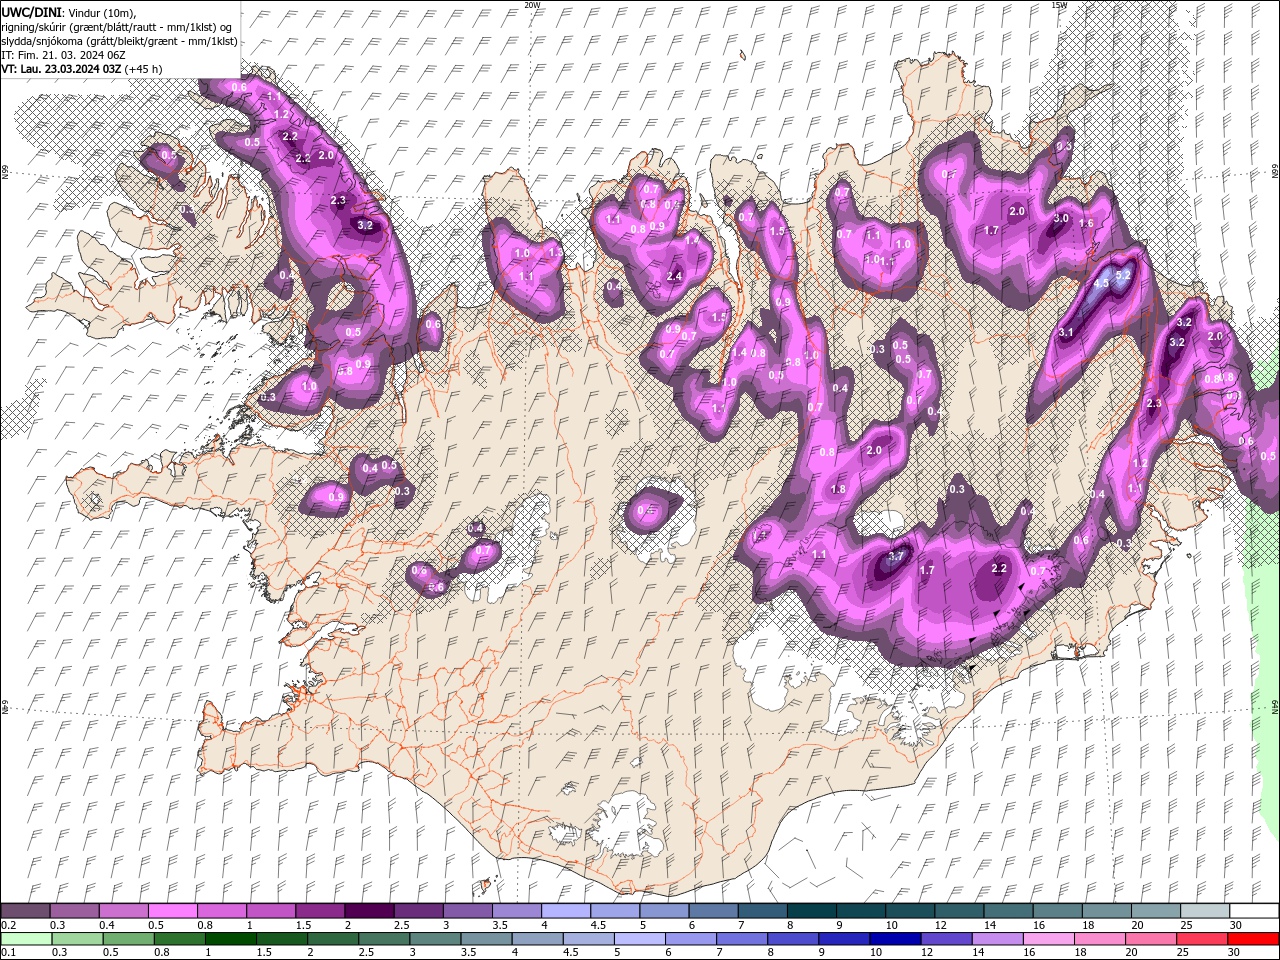Click the 2.4 value in northern Iceland
Image resolution: width=1280 pixels, height=960 pixels.
674,276
